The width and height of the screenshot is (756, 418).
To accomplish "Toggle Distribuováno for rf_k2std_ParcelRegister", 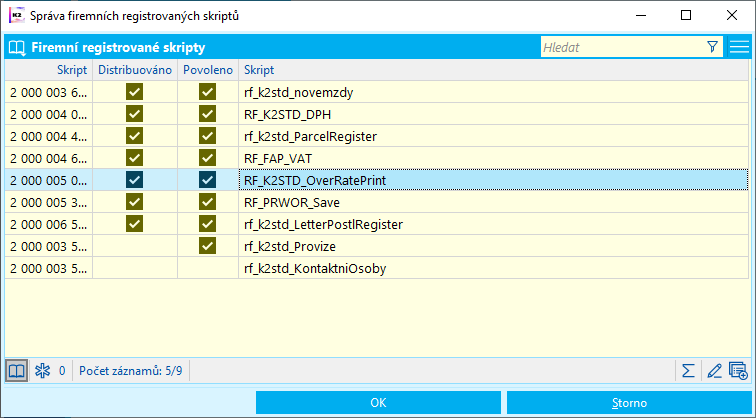I will point(135,136).
